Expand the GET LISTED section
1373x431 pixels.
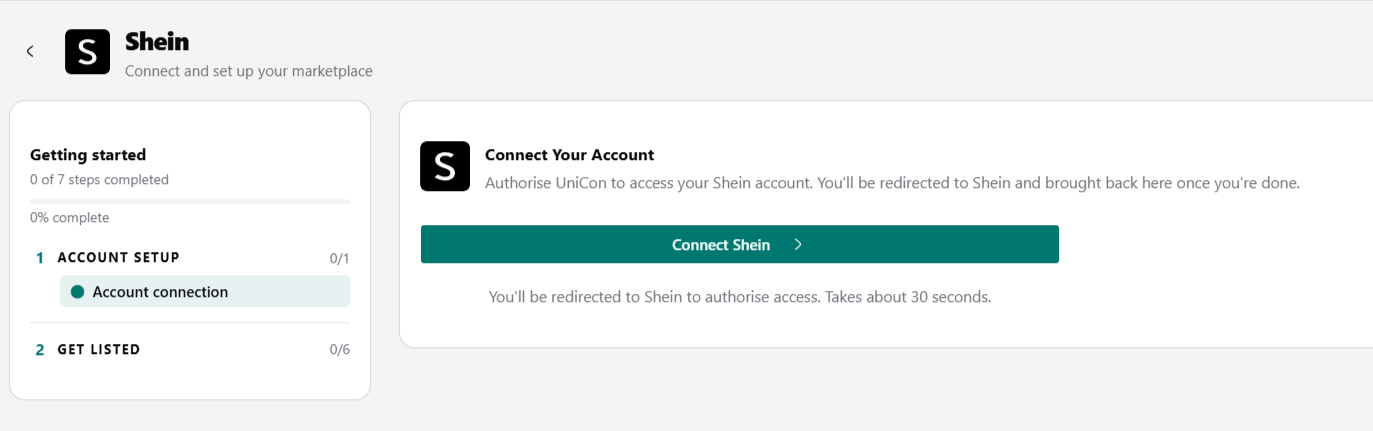[190, 350]
